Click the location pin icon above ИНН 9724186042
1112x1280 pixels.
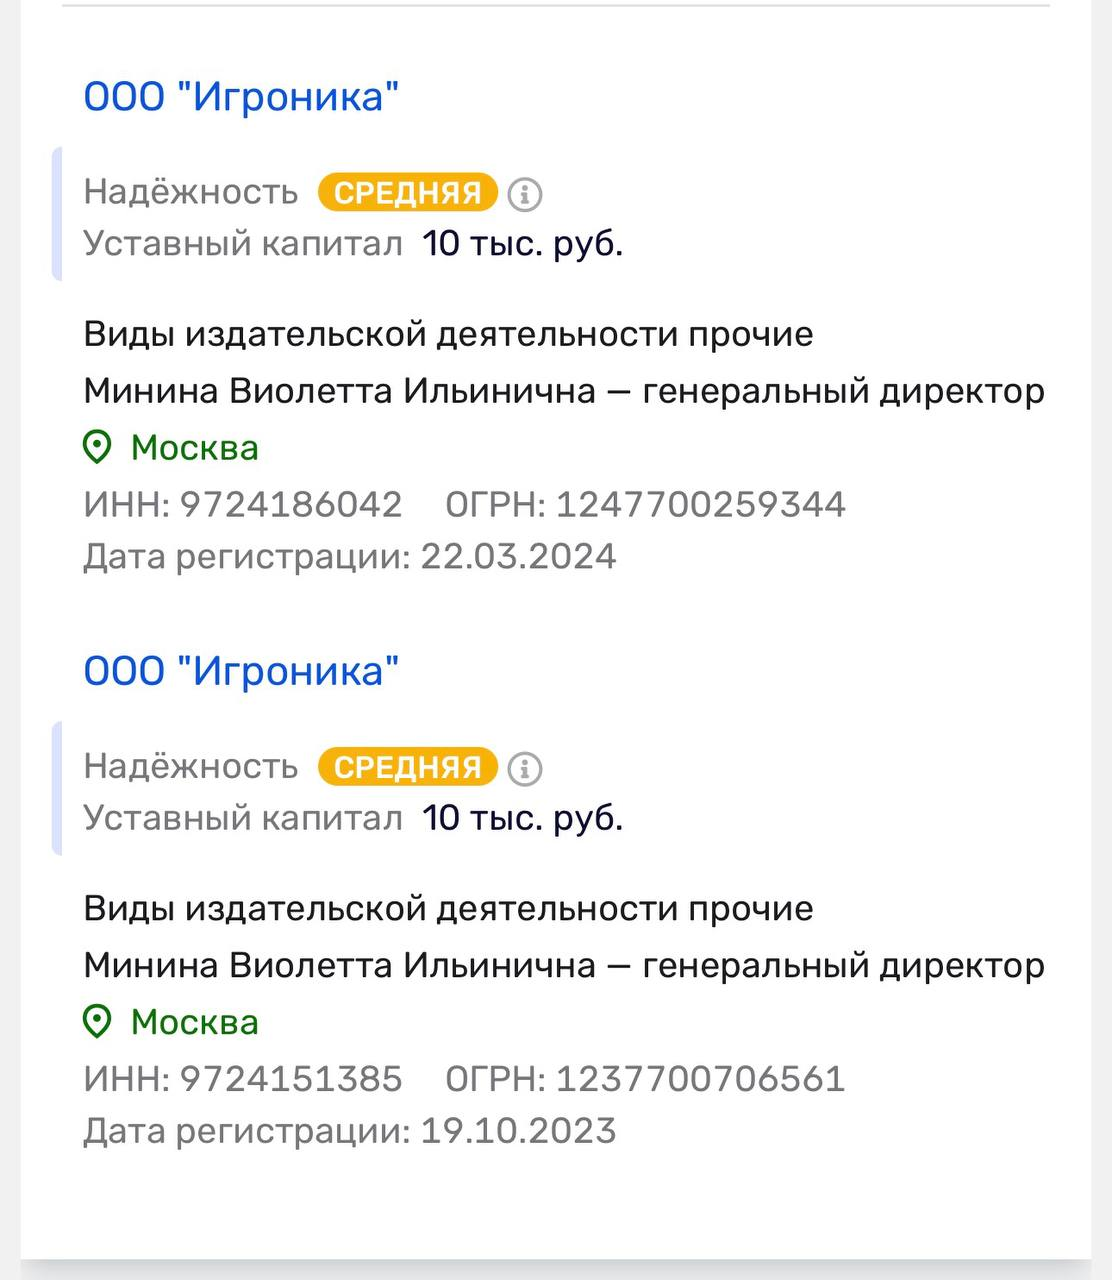[97, 448]
